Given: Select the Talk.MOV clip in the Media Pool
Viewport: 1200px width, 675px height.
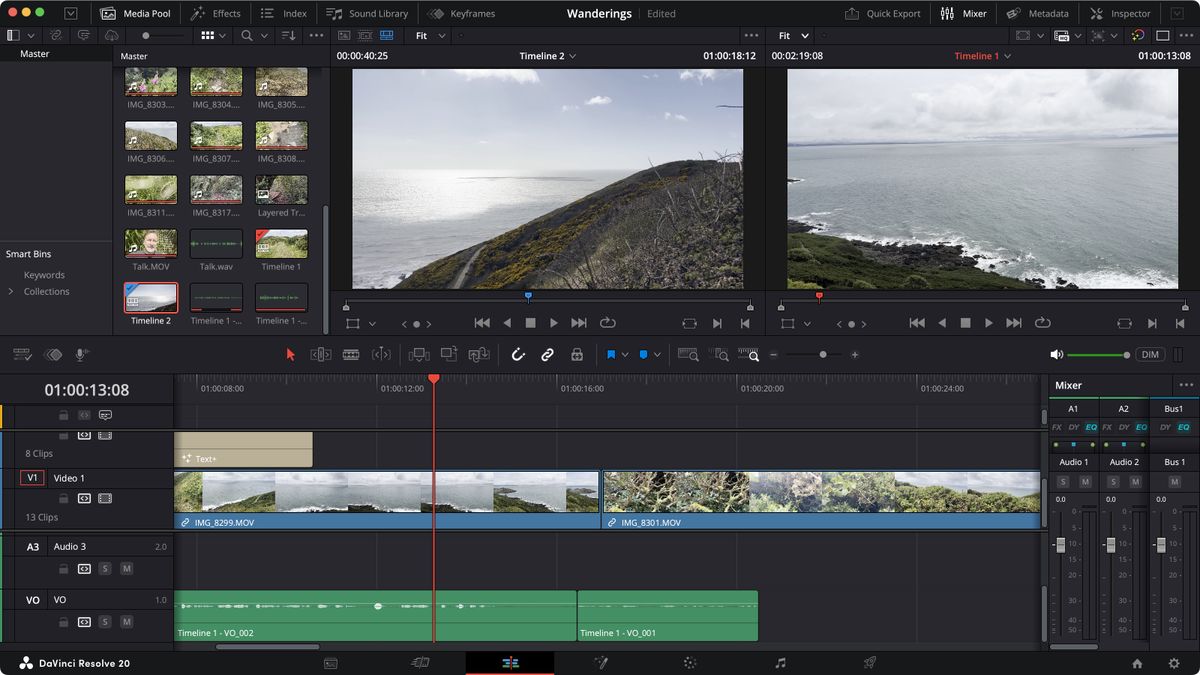Looking at the screenshot, I should pos(150,243).
